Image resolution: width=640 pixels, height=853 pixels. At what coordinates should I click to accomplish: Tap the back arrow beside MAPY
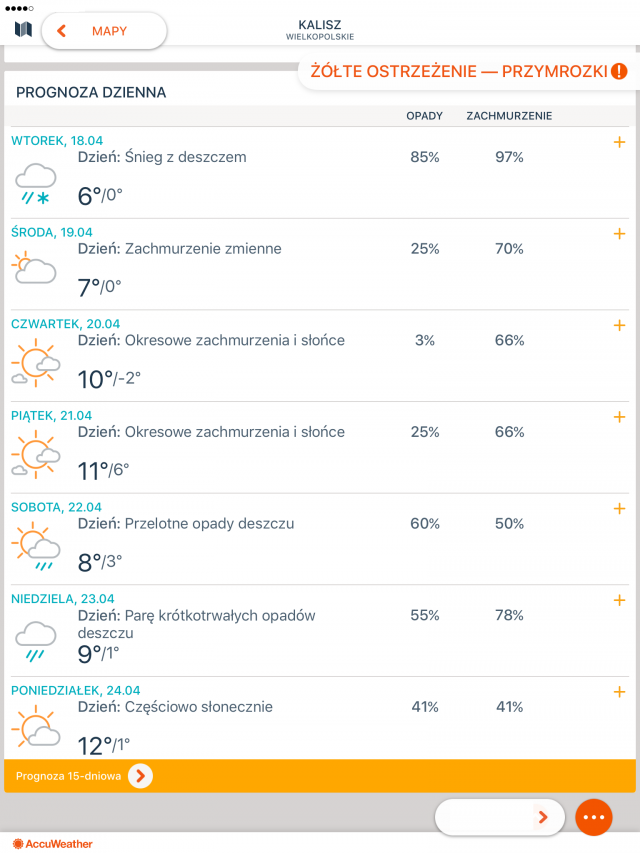pos(62,31)
